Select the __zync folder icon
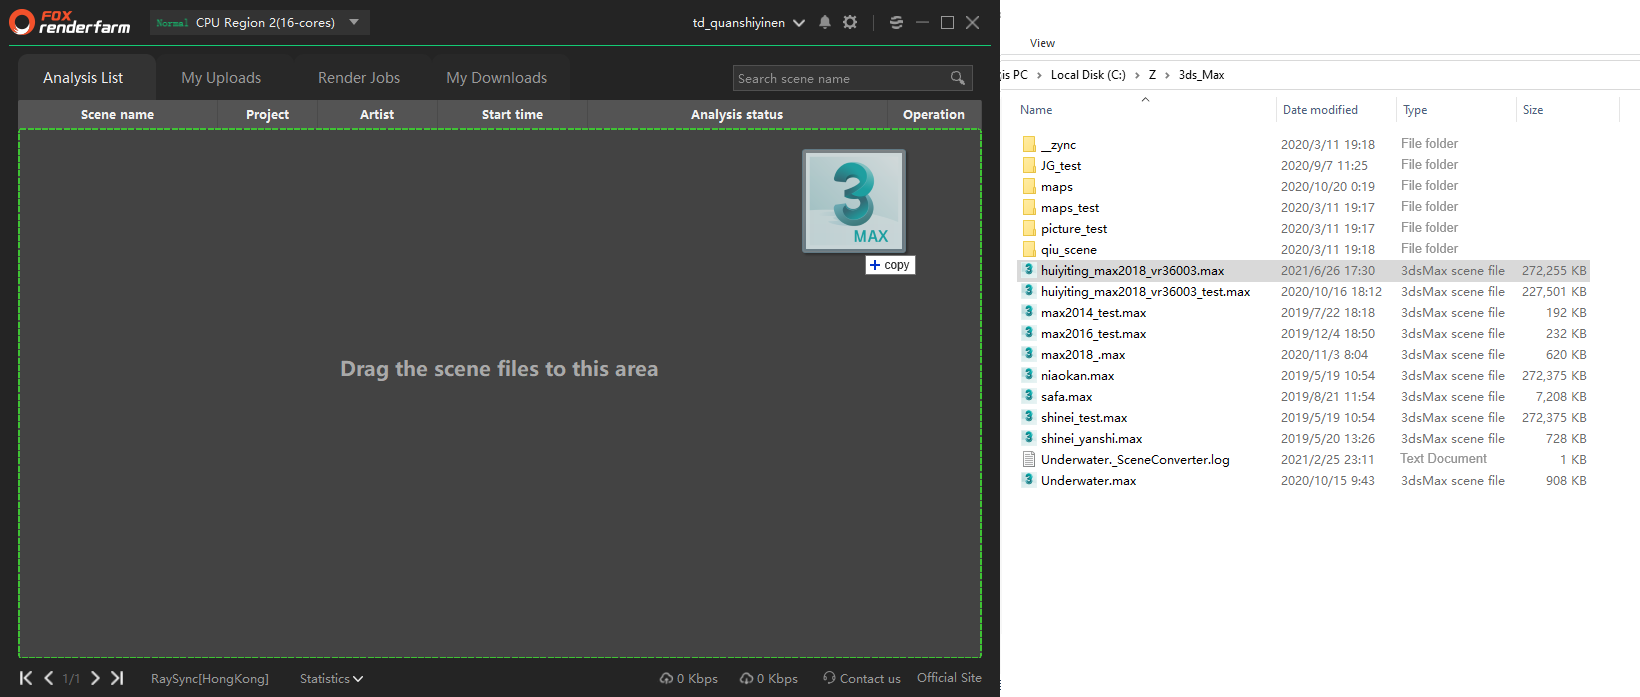The image size is (1640, 697). click(1029, 144)
